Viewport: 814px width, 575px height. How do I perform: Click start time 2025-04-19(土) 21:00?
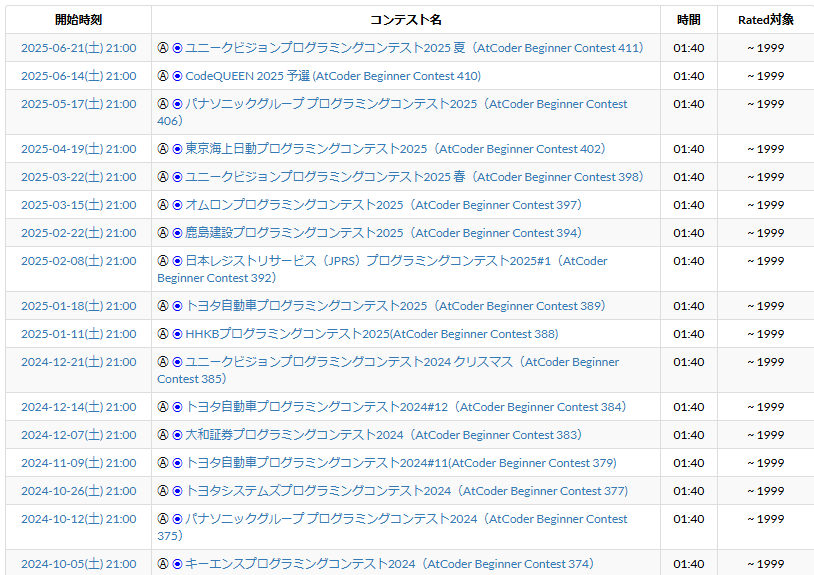pos(79,149)
